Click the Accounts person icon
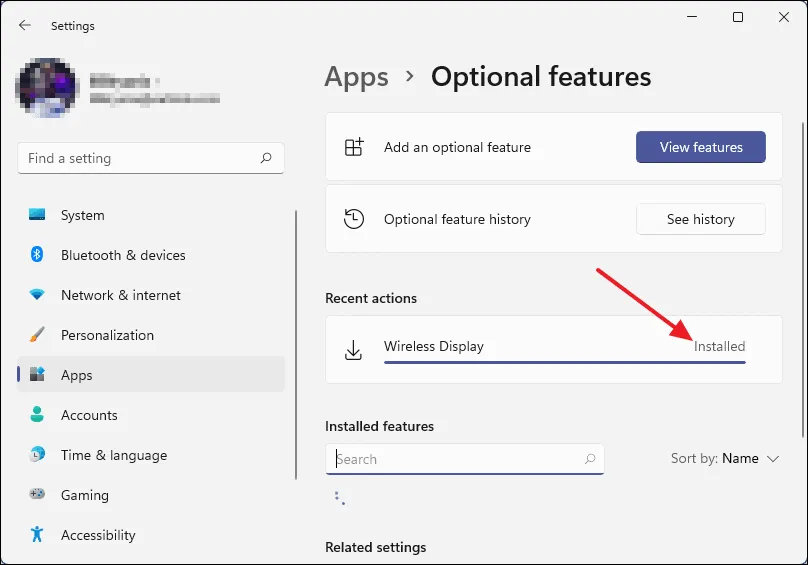The image size is (808, 565). tap(37, 415)
